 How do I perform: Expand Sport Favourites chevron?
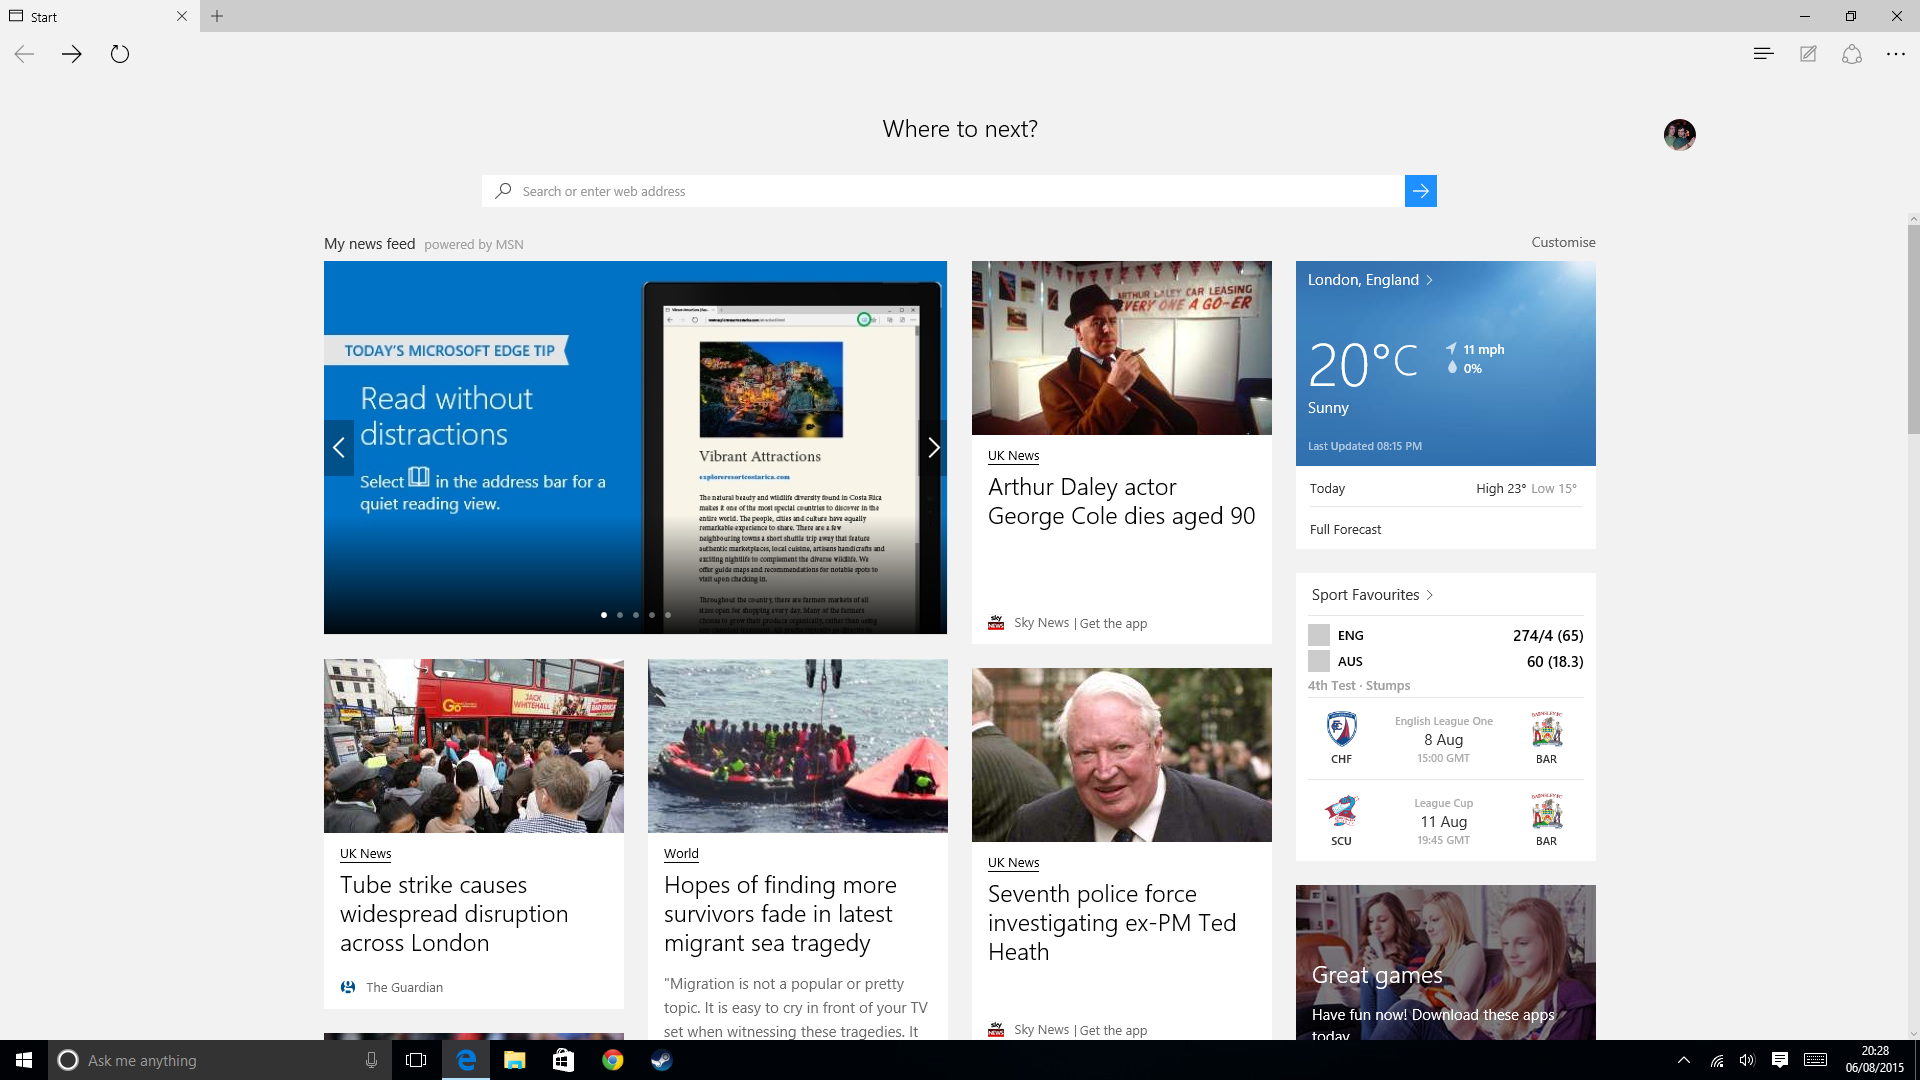[x=1429, y=595]
